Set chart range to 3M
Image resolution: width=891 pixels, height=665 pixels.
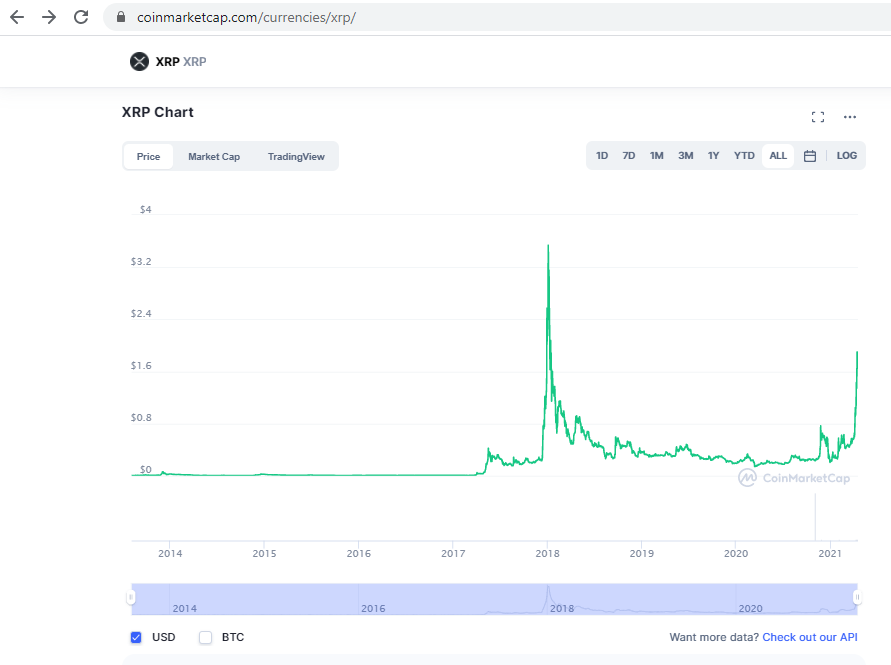click(x=685, y=156)
